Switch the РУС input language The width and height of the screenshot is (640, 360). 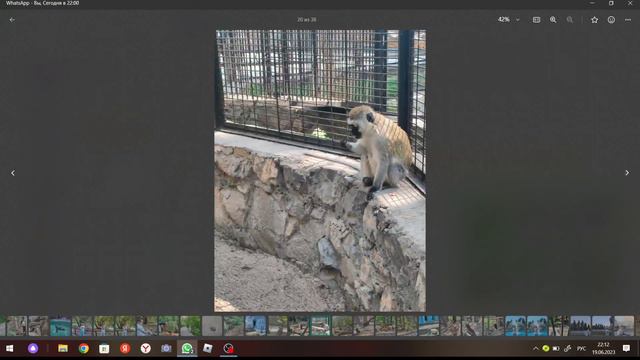click(x=581, y=349)
